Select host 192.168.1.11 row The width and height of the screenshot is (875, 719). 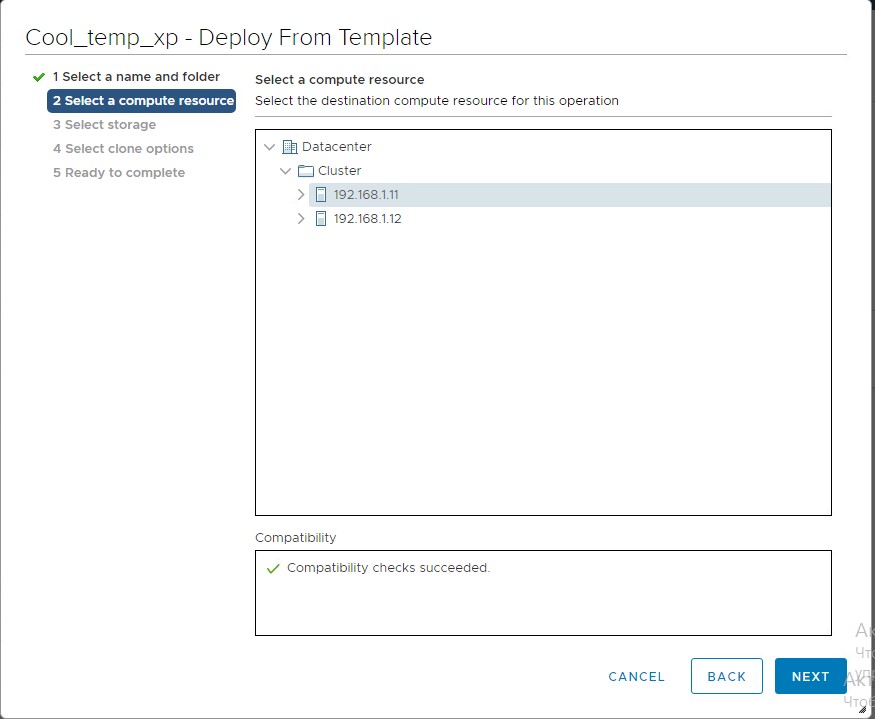click(x=569, y=195)
